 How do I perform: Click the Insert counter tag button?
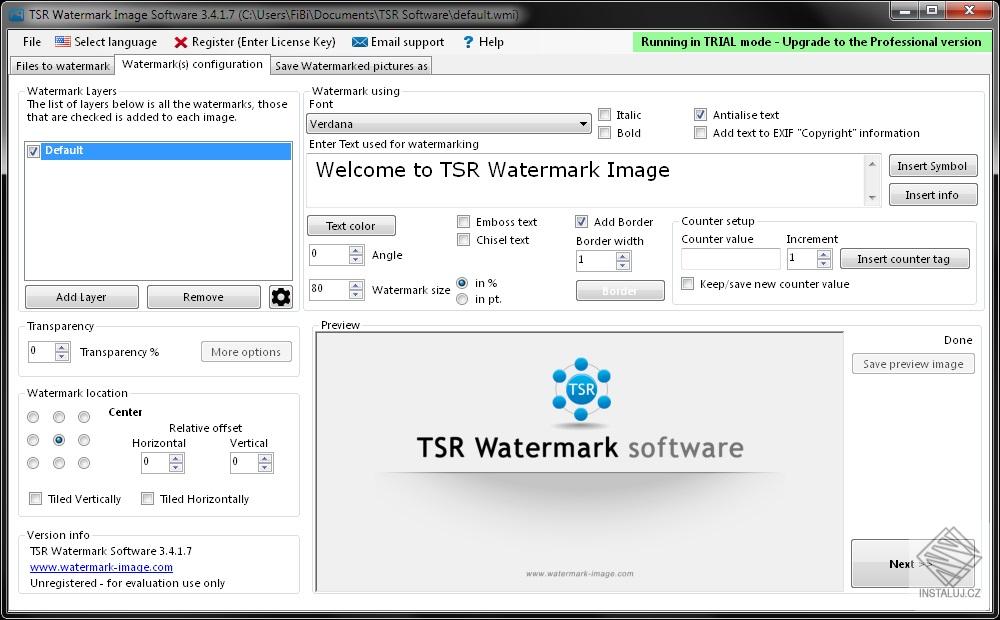pos(904,258)
